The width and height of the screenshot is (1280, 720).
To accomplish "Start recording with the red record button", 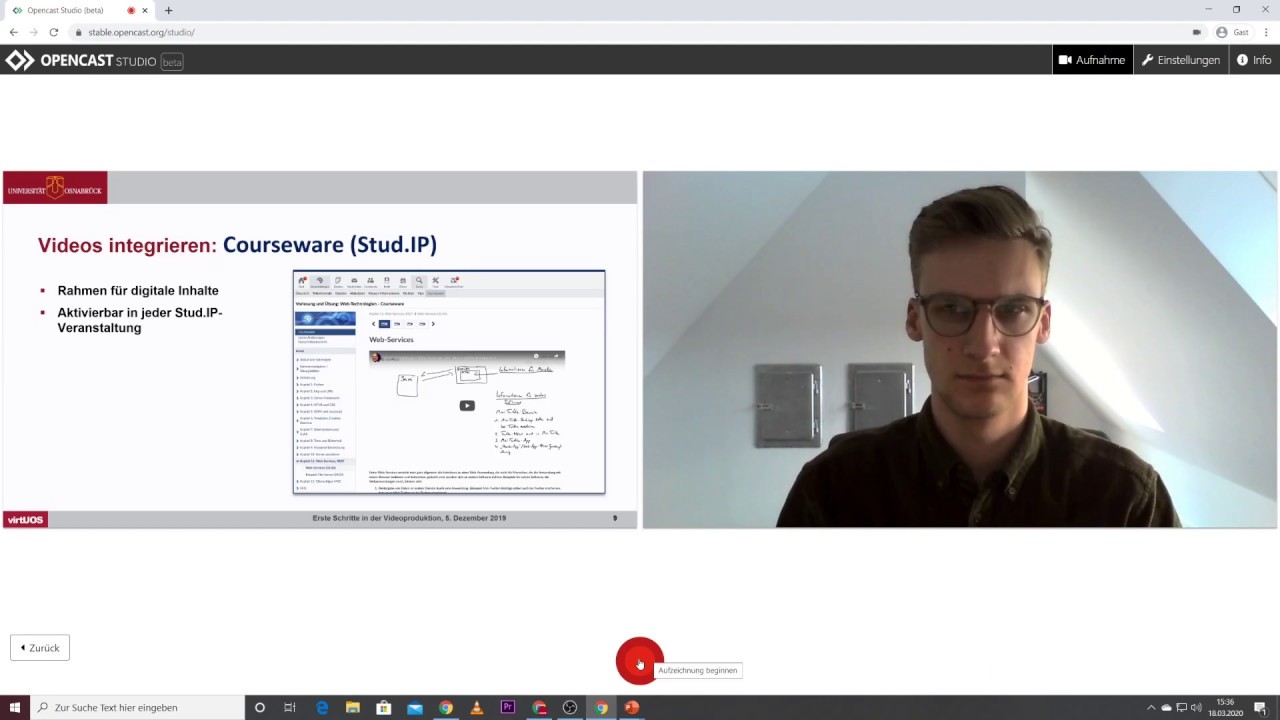I will coord(639,661).
